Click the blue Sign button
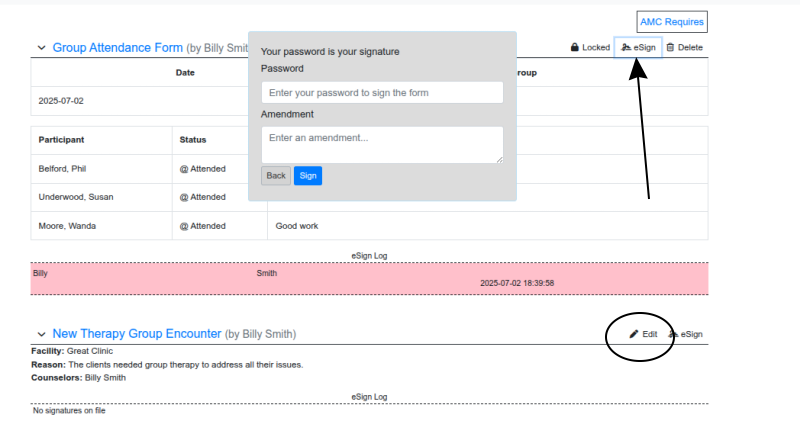The image size is (800, 440). [x=308, y=176]
